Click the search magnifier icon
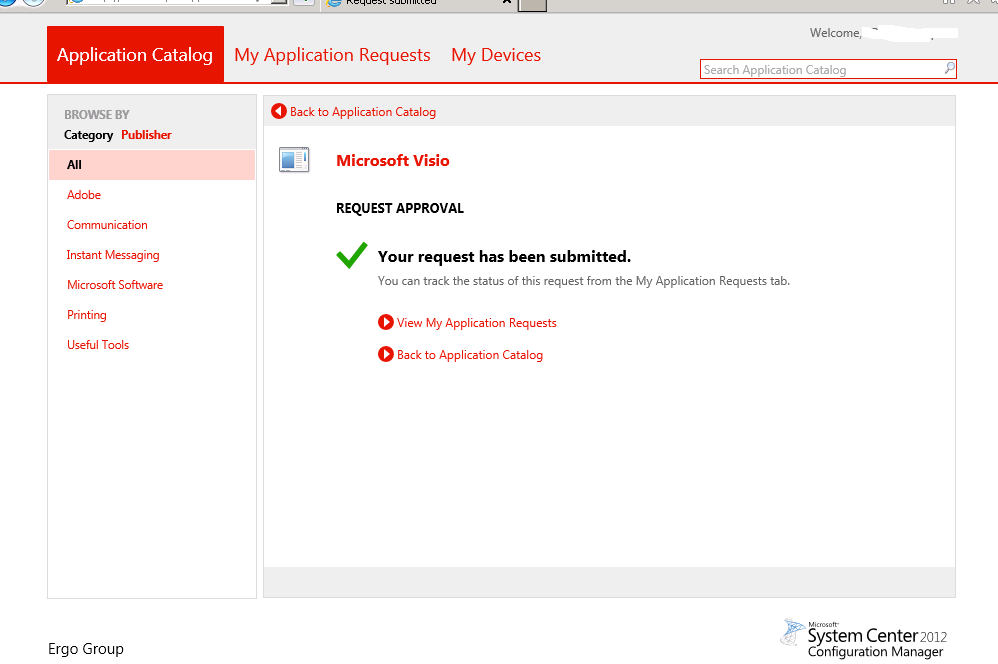The height and width of the screenshot is (664, 998). coord(949,69)
